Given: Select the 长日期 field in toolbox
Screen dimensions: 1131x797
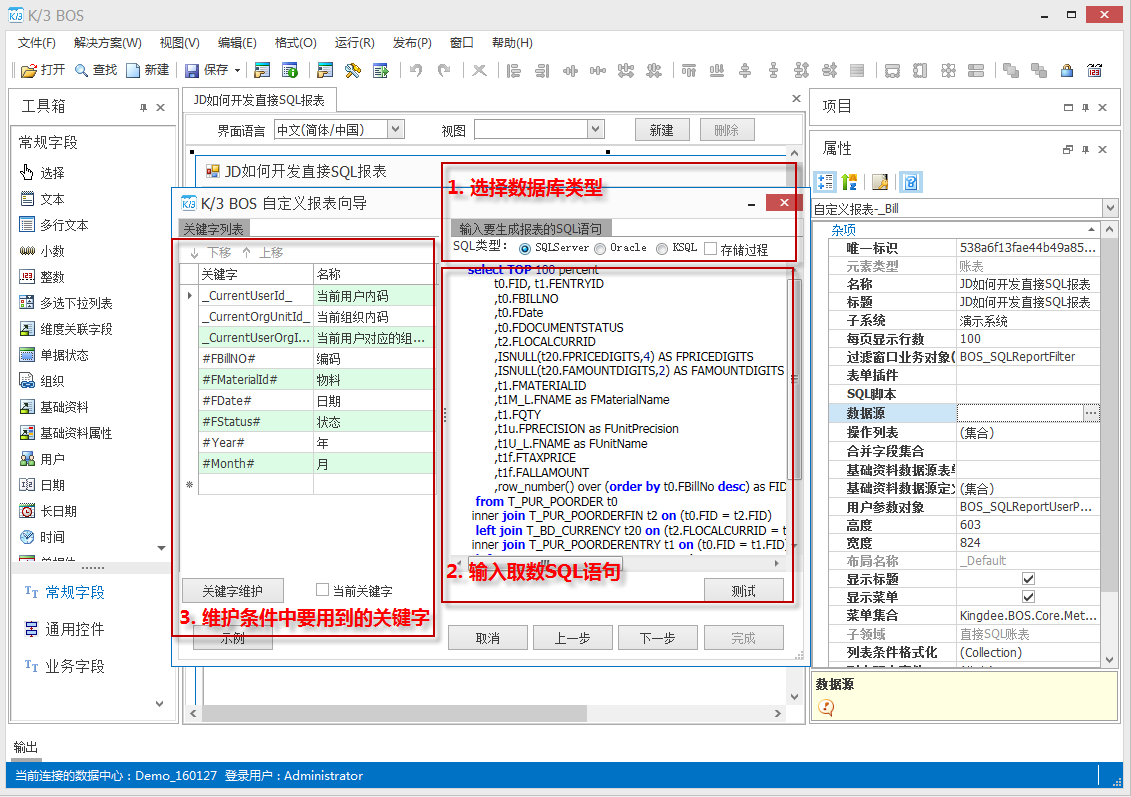Looking at the screenshot, I should tap(48, 511).
